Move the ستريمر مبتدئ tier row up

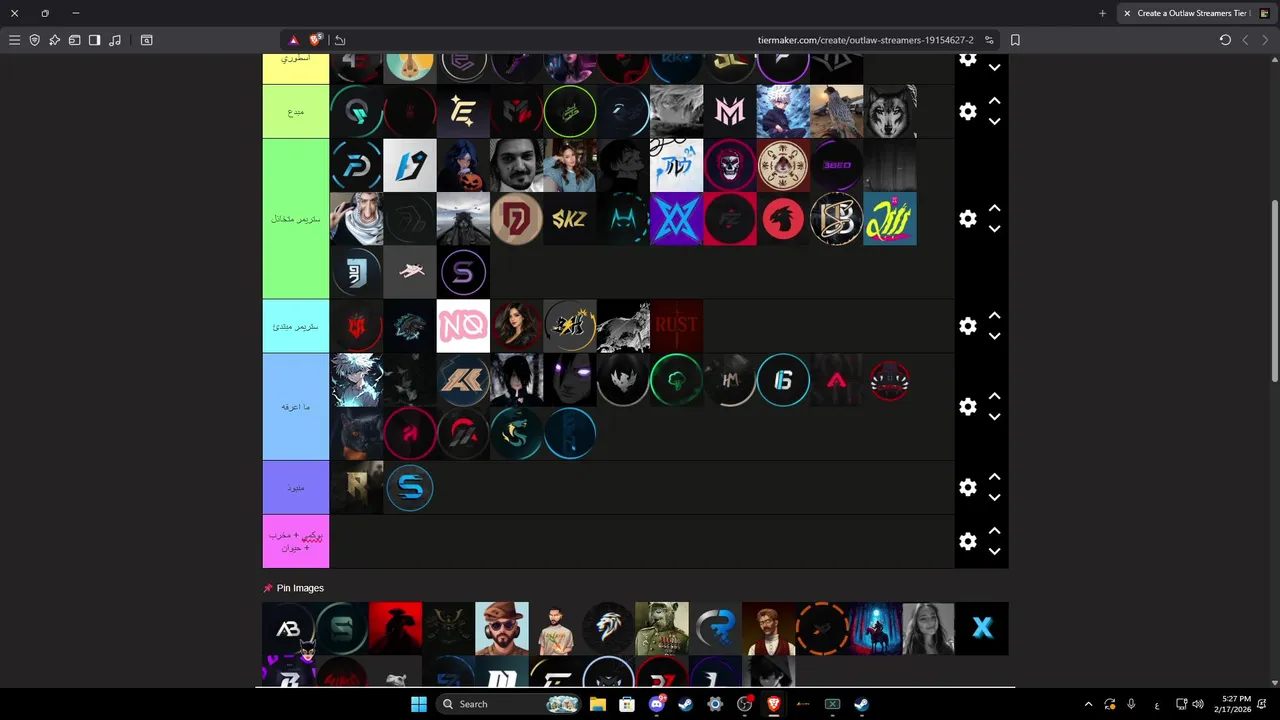995,316
